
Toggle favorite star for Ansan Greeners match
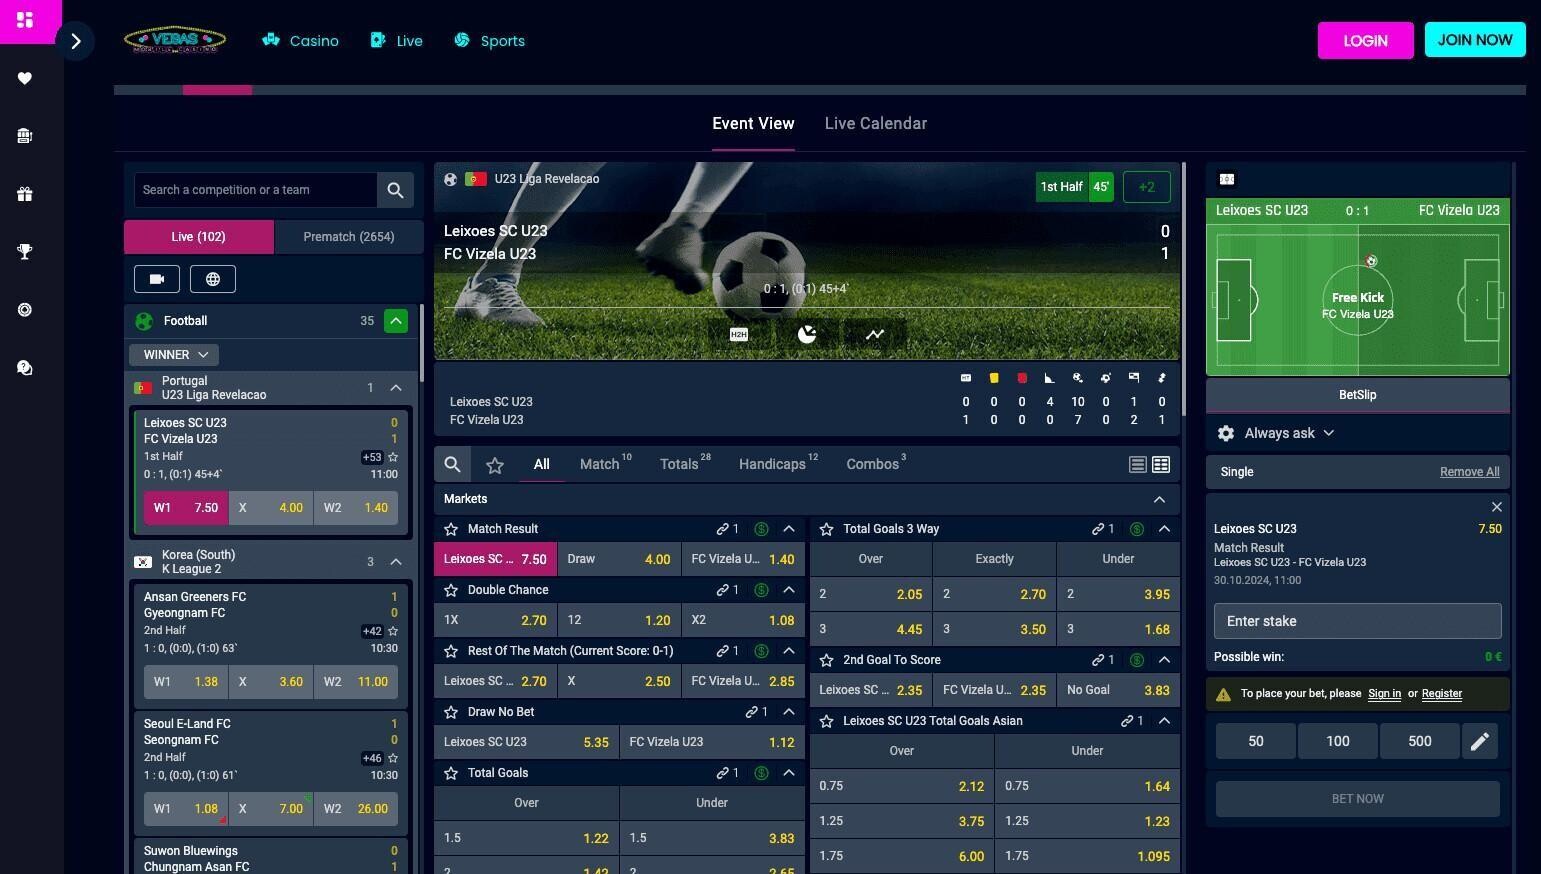[x=393, y=631]
